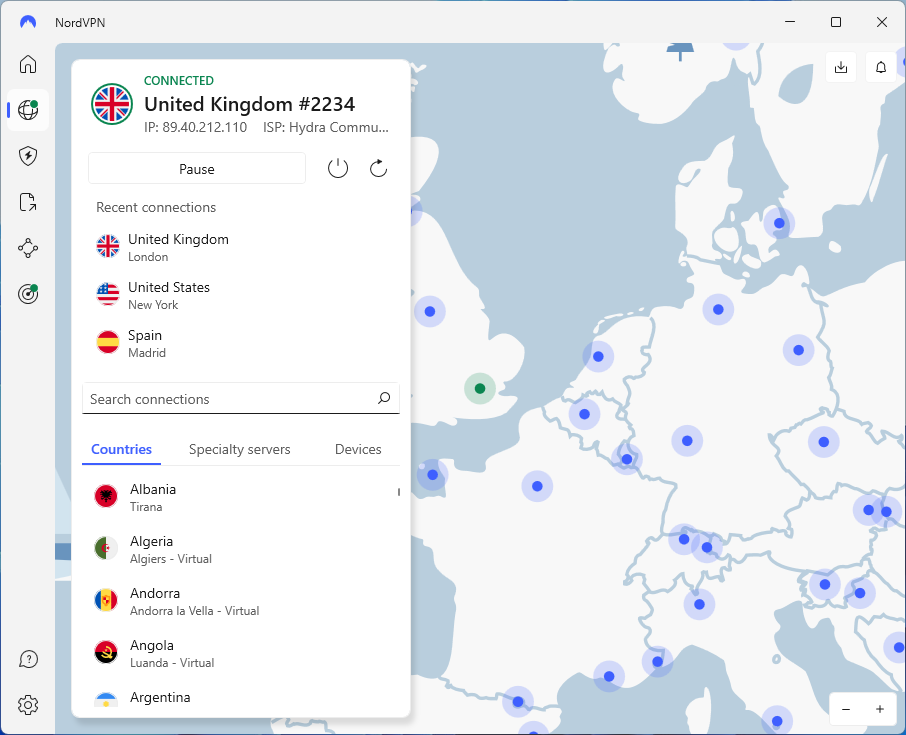Reconnect using the circular refresh icon
Viewport: 906px width, 735px height.
(x=378, y=169)
